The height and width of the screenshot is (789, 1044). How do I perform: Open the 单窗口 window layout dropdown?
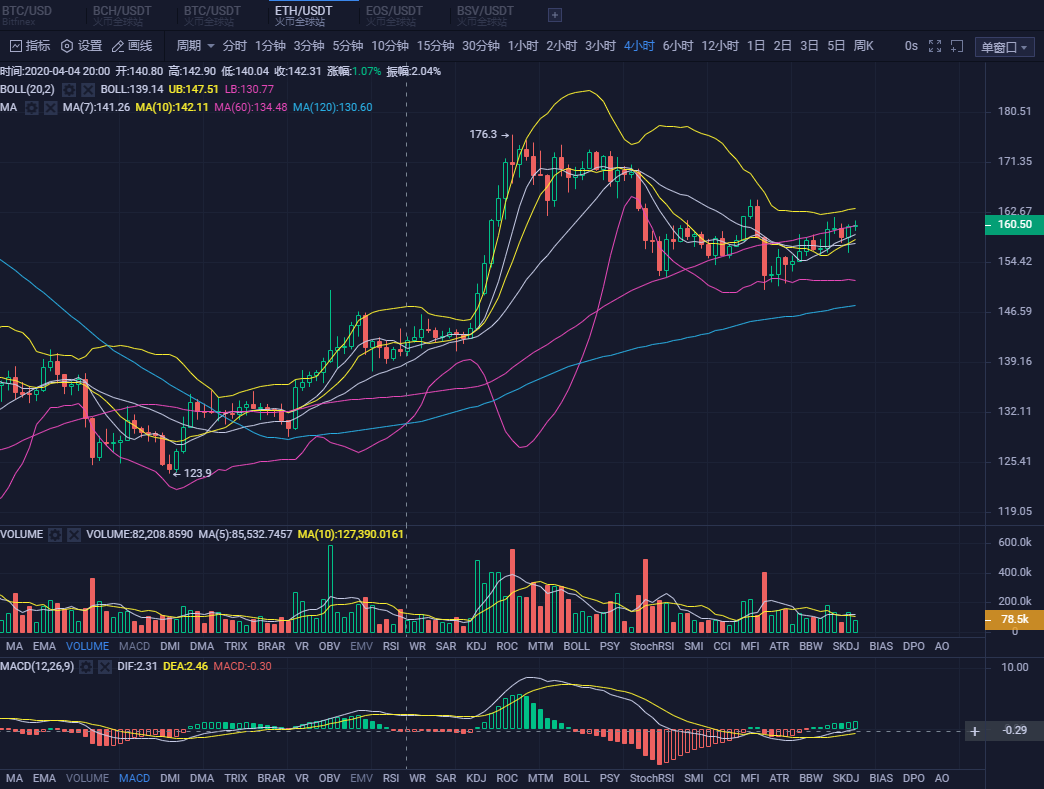pyautogui.click(x=1004, y=47)
